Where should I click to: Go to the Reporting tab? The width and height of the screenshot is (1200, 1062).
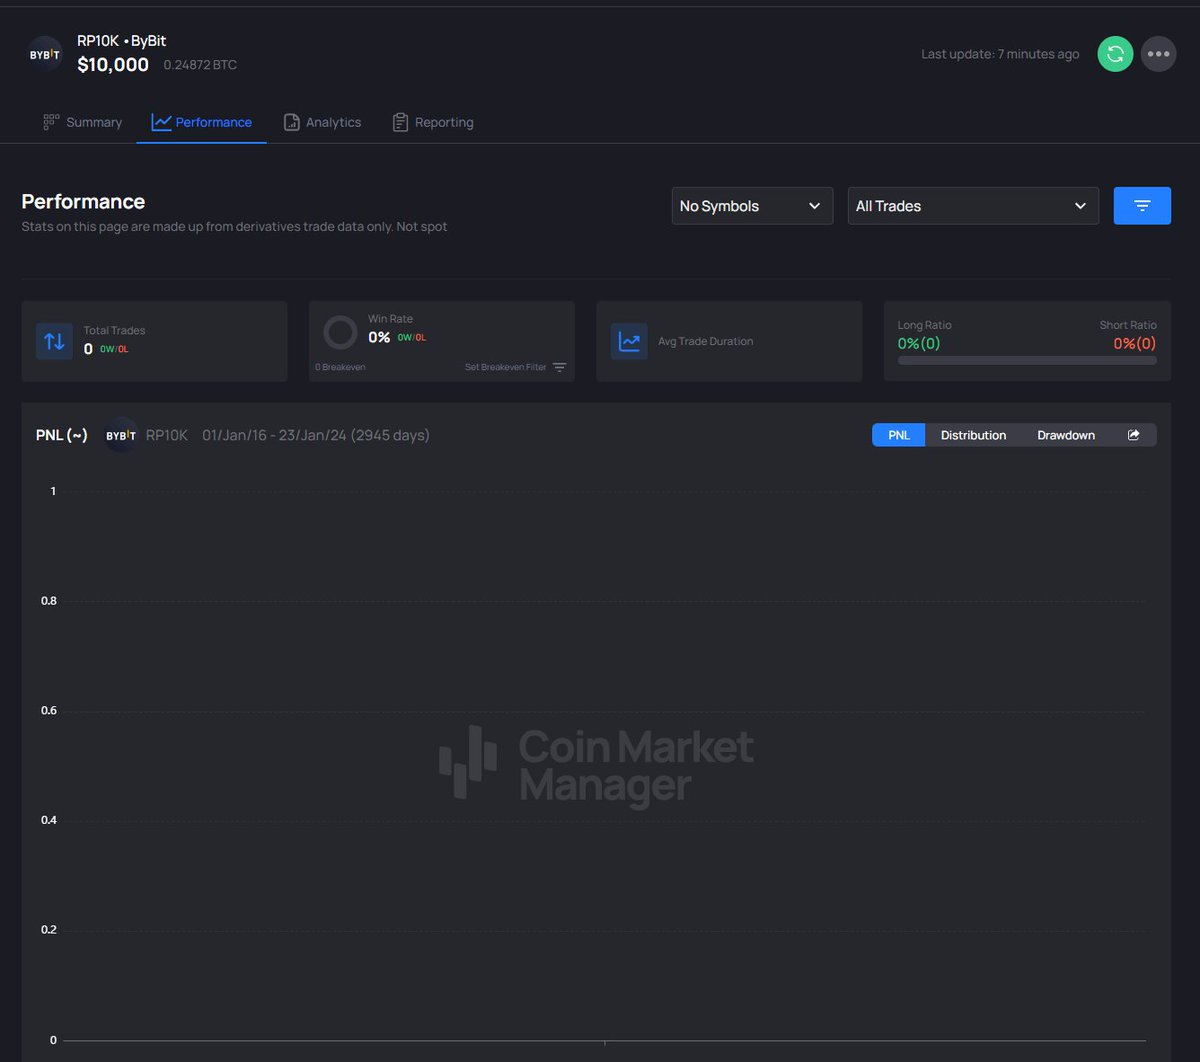[433, 122]
